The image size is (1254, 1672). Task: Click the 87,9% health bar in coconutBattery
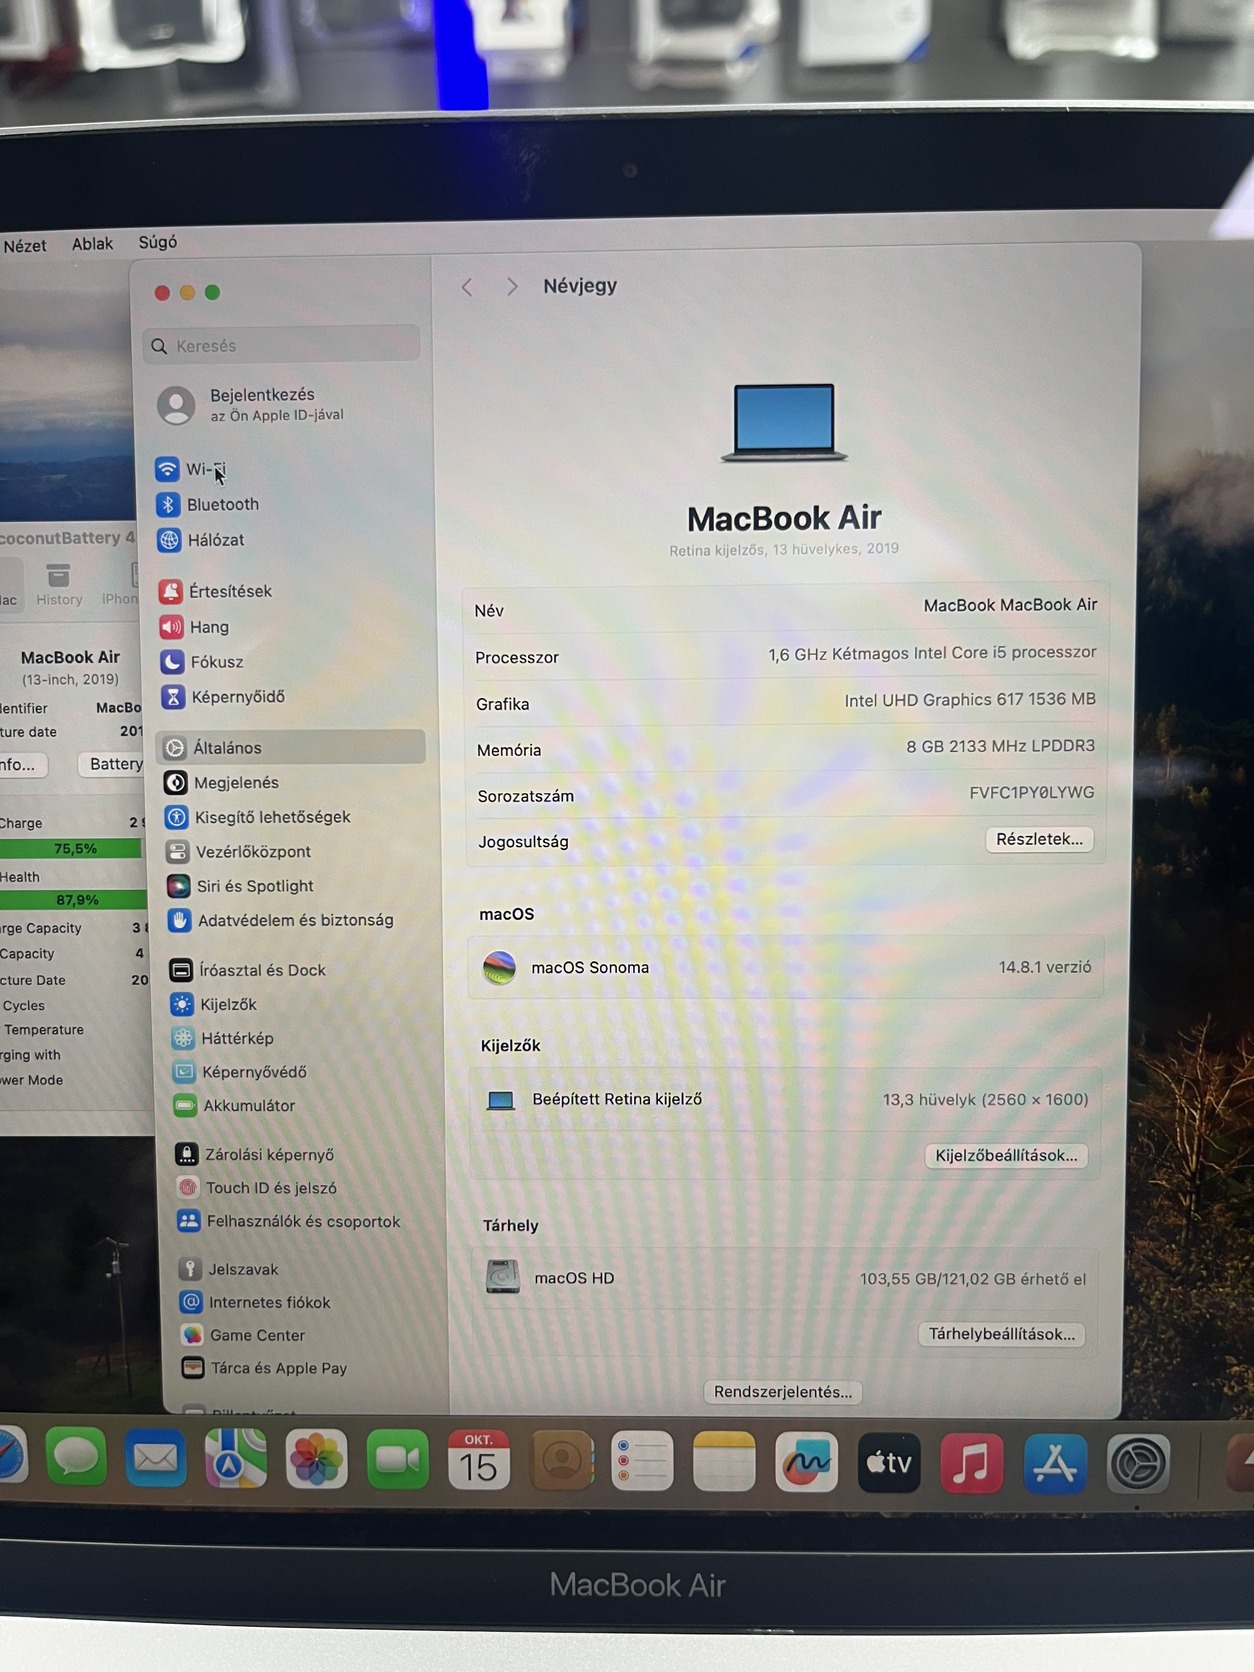coord(72,899)
